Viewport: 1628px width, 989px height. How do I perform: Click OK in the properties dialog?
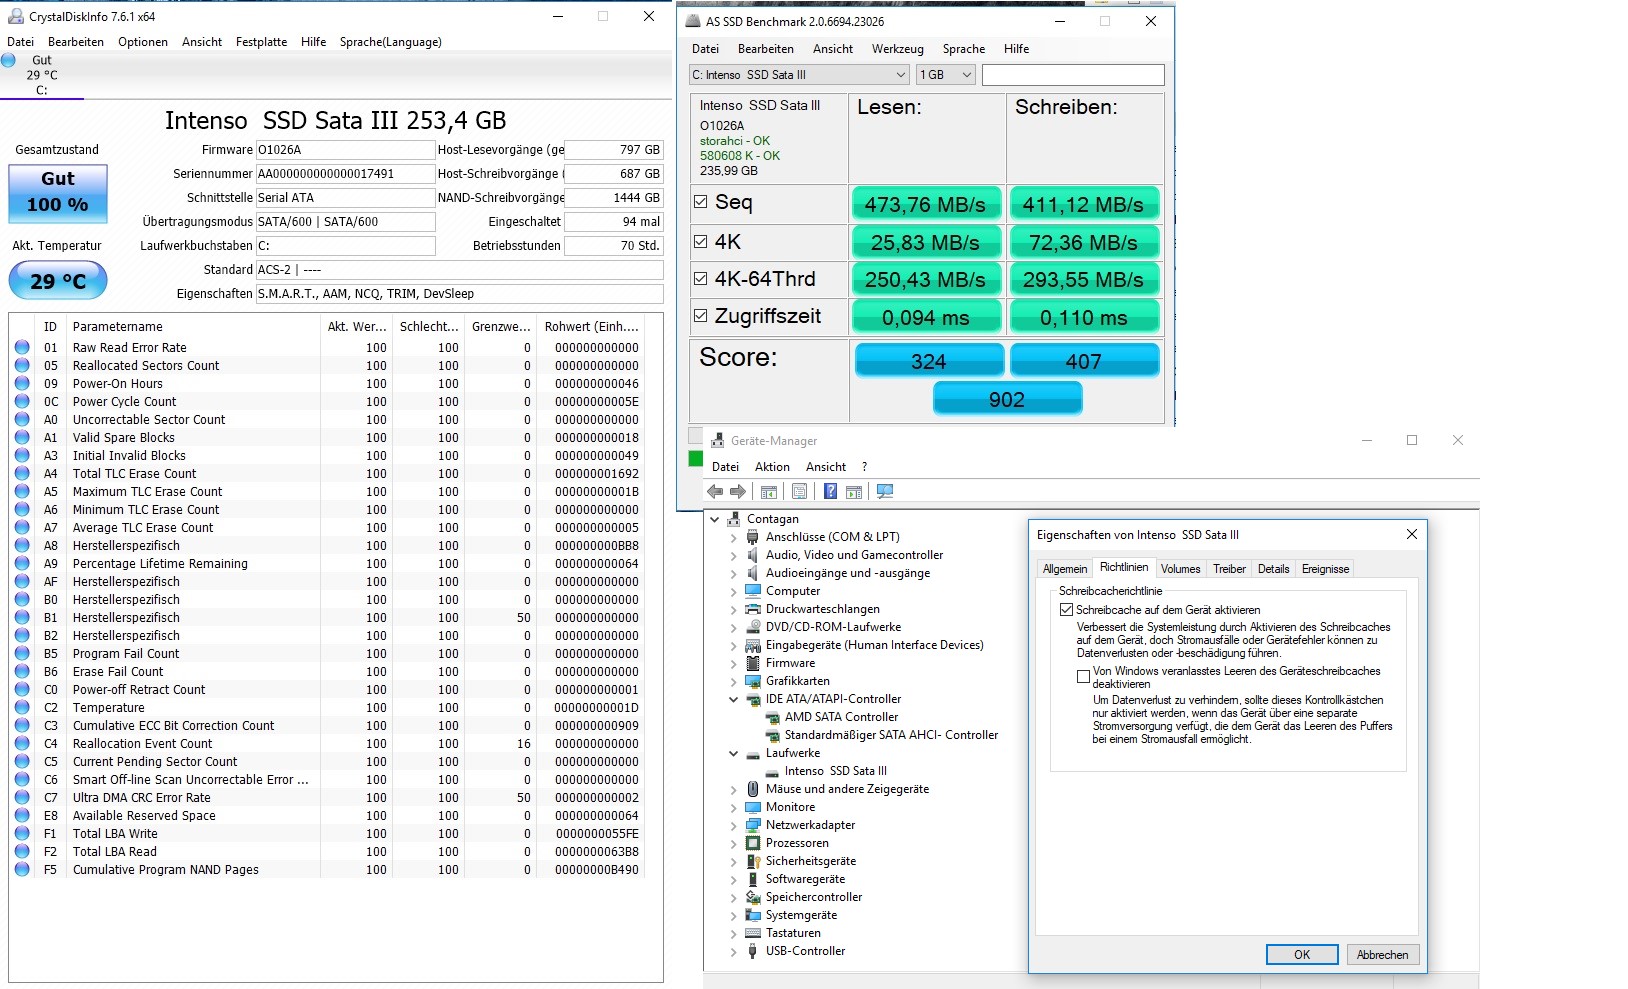tap(1302, 955)
